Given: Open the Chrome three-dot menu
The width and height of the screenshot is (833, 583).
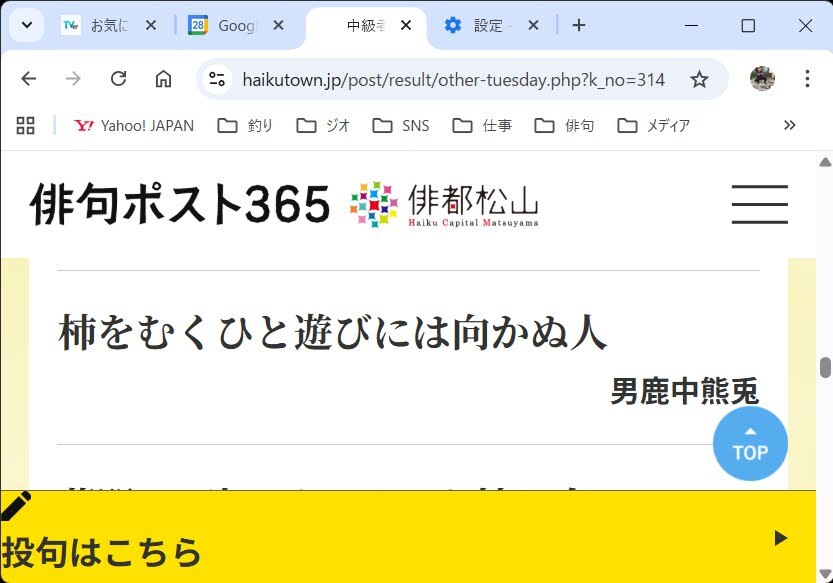Looking at the screenshot, I should click(807, 79).
